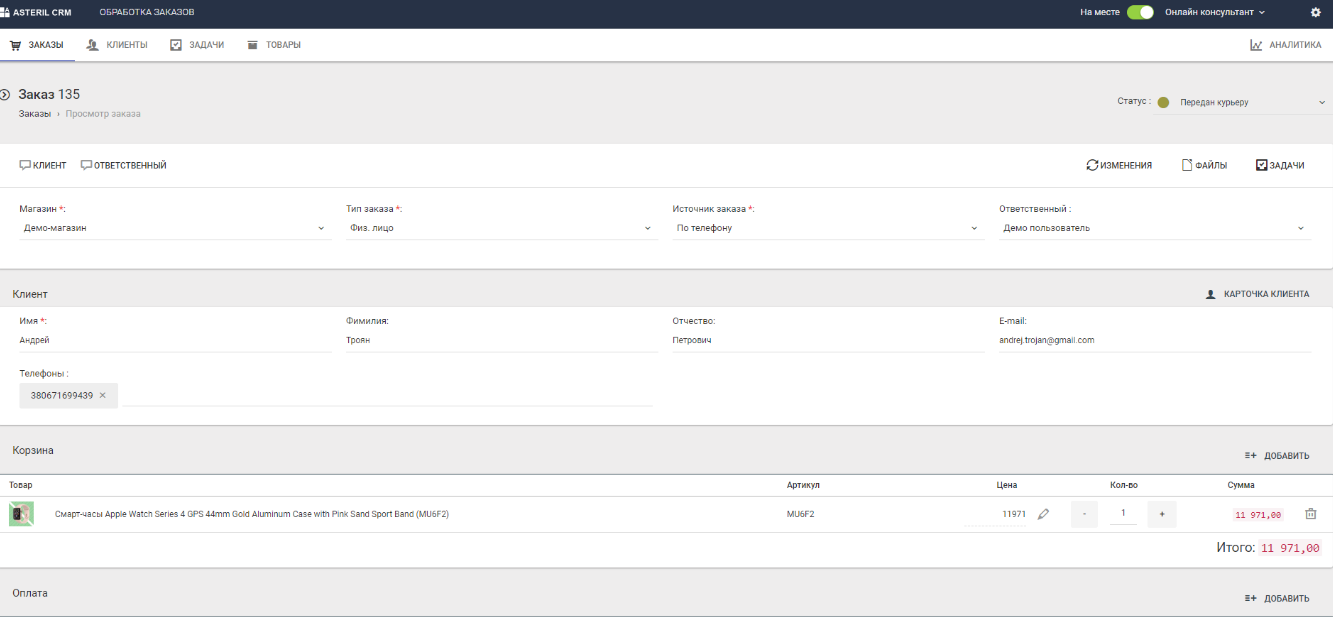Switch to the Клиенты tab

pos(117,45)
